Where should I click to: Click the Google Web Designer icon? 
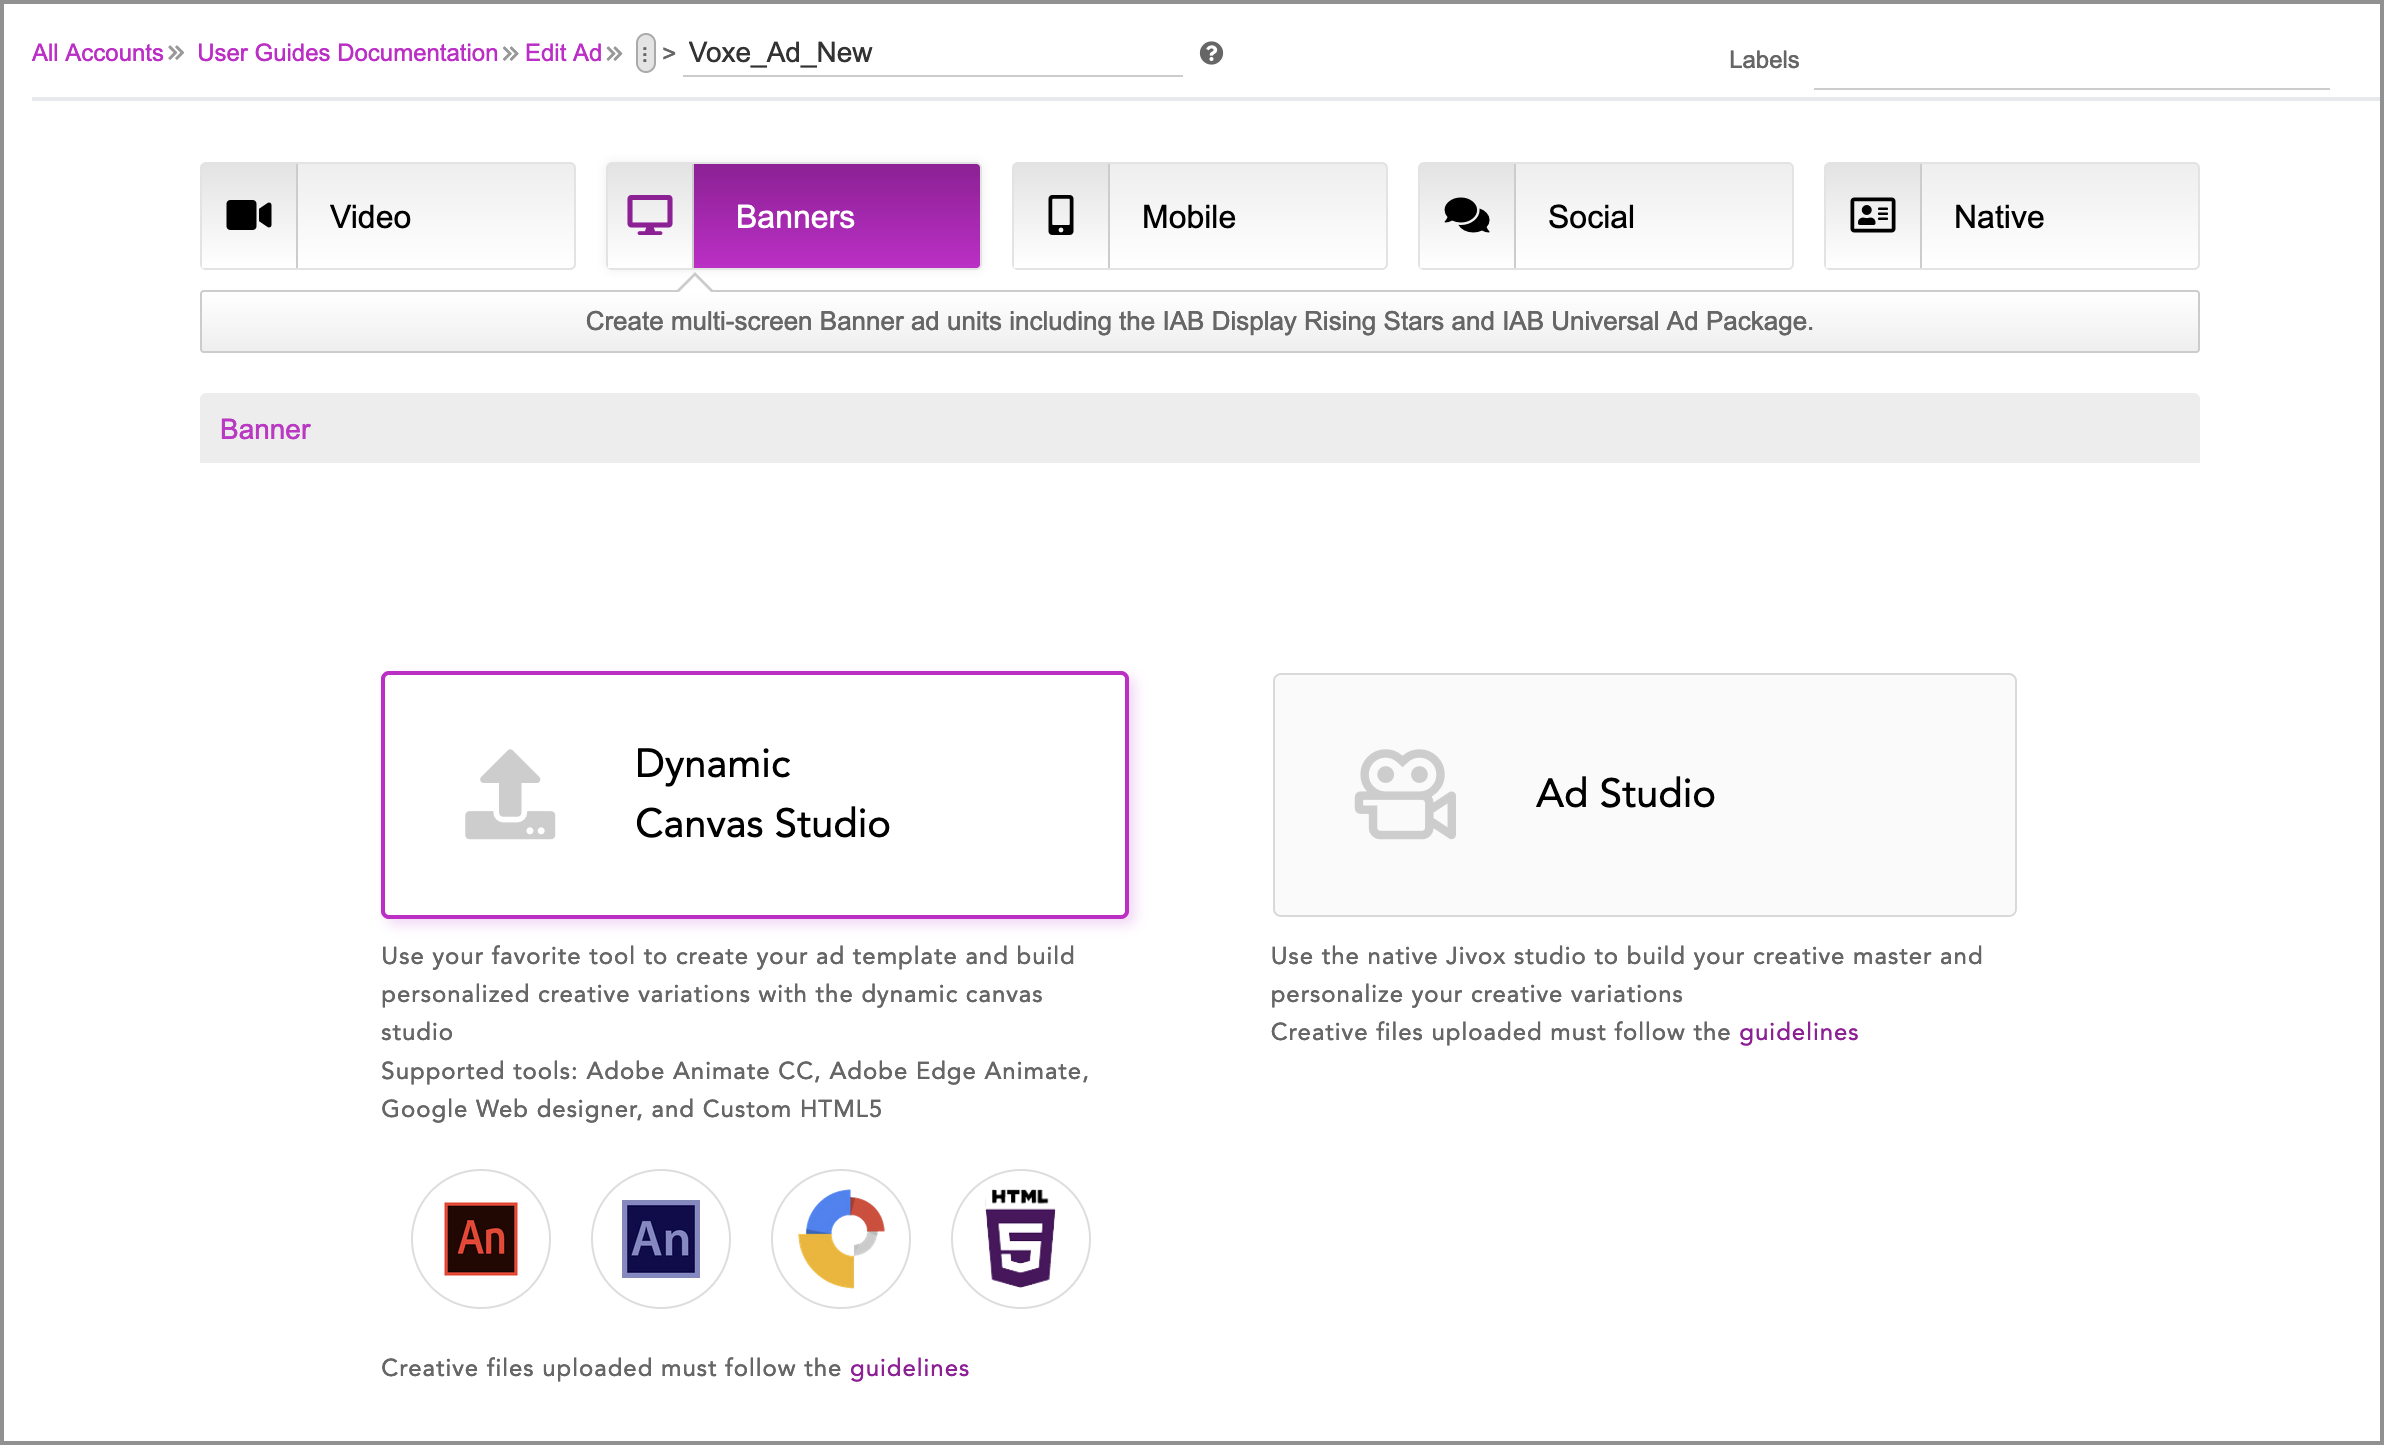(841, 1238)
